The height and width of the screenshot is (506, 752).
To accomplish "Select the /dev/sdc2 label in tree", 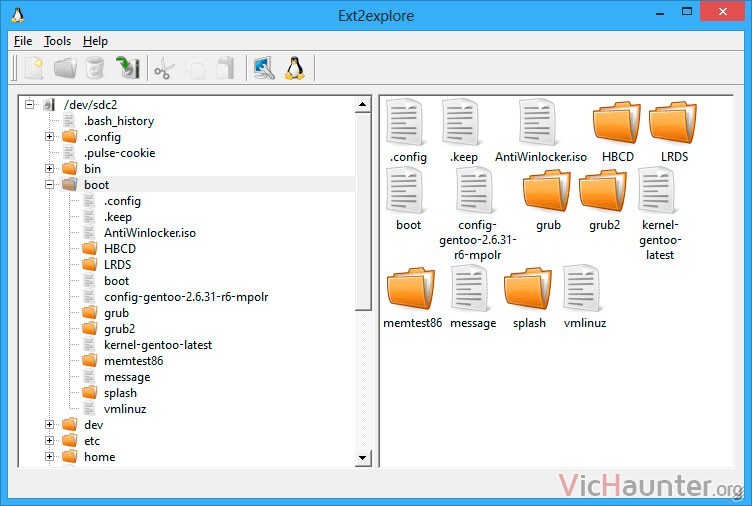I will tap(90, 104).
